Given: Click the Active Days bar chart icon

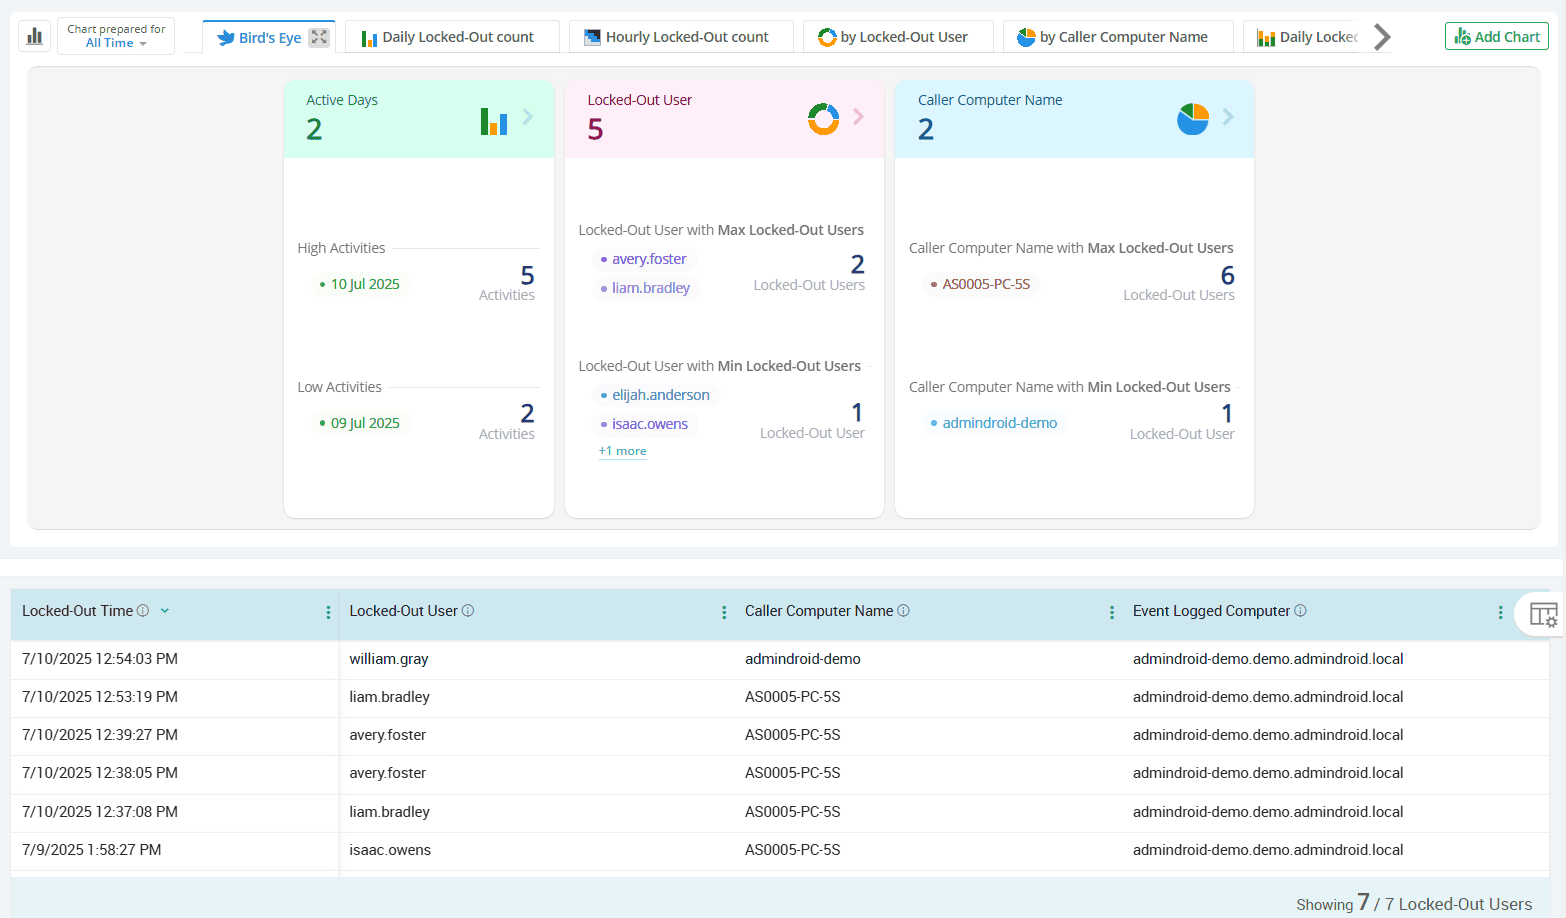Looking at the screenshot, I should tap(494, 121).
